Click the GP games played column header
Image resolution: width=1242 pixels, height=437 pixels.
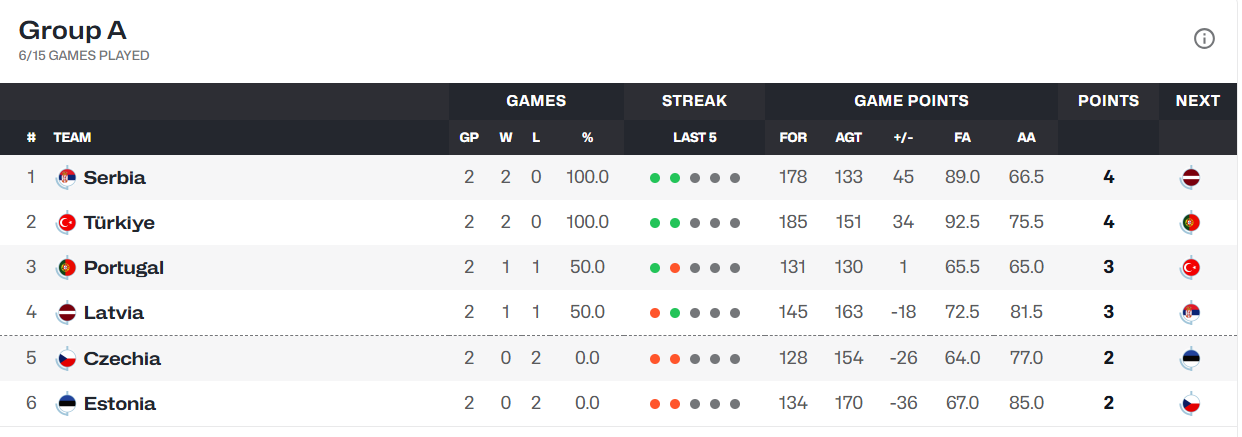point(469,137)
